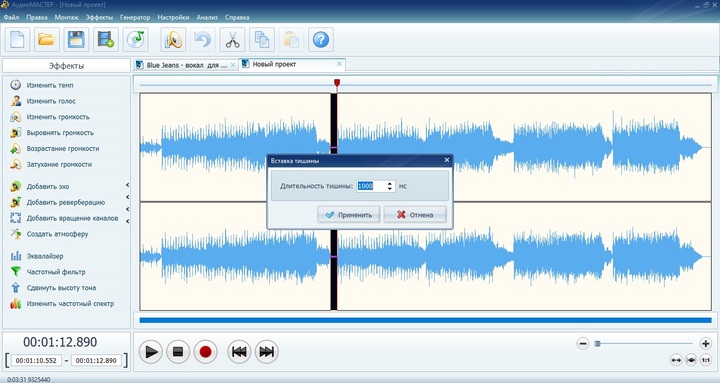Click the selection start time field
Screen dimensions: 720x383
coord(36,360)
